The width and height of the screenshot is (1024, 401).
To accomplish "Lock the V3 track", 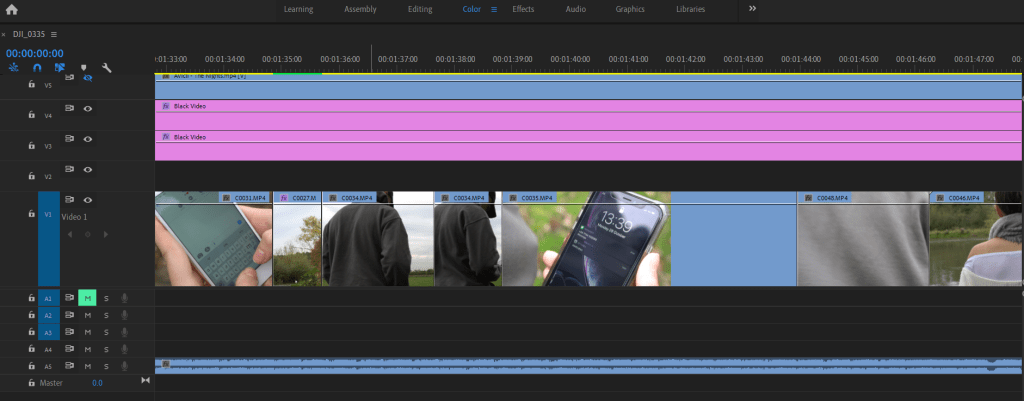I will pyautogui.click(x=31, y=145).
